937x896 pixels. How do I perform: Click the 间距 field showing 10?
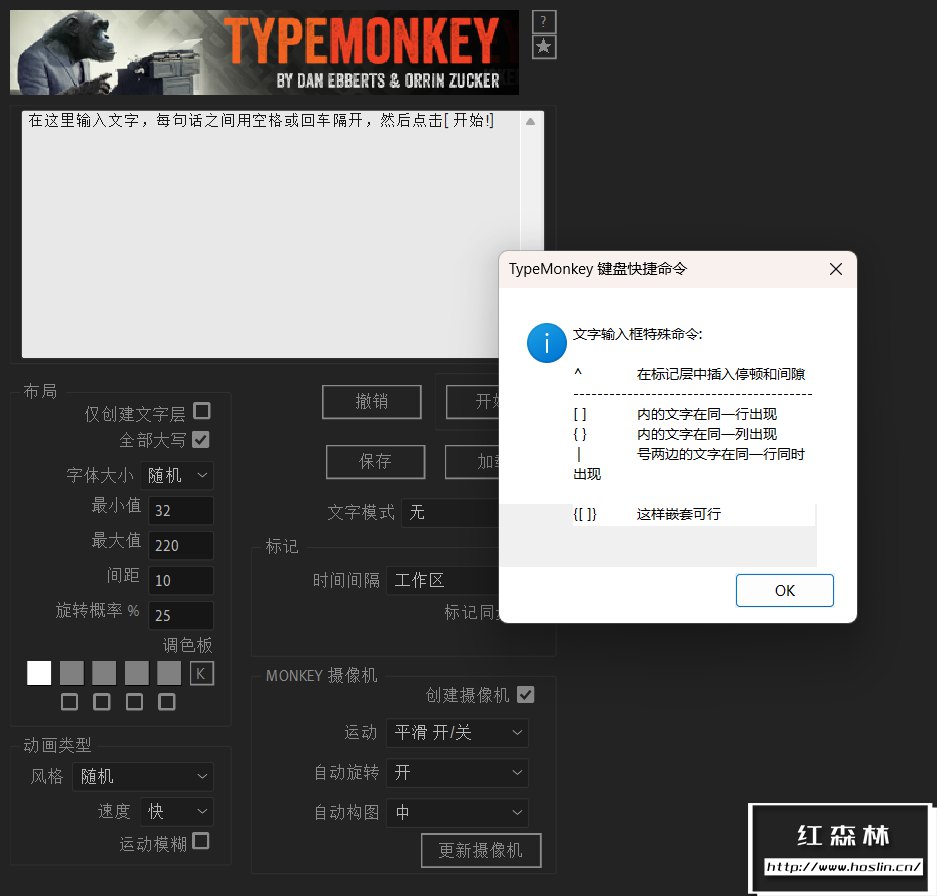(x=180, y=580)
